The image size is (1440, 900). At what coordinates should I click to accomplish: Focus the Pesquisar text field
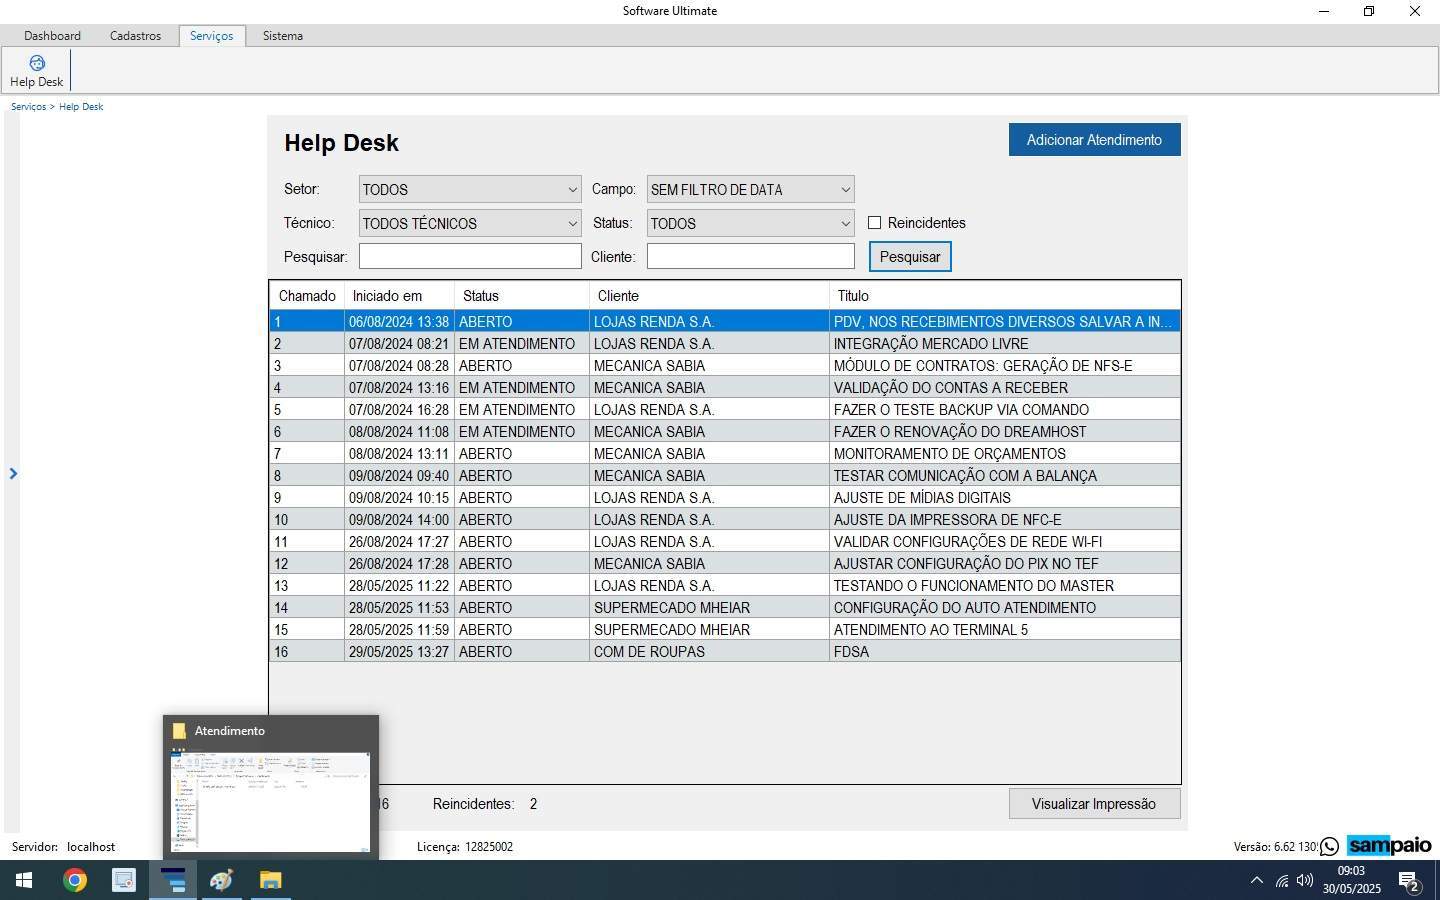point(470,257)
